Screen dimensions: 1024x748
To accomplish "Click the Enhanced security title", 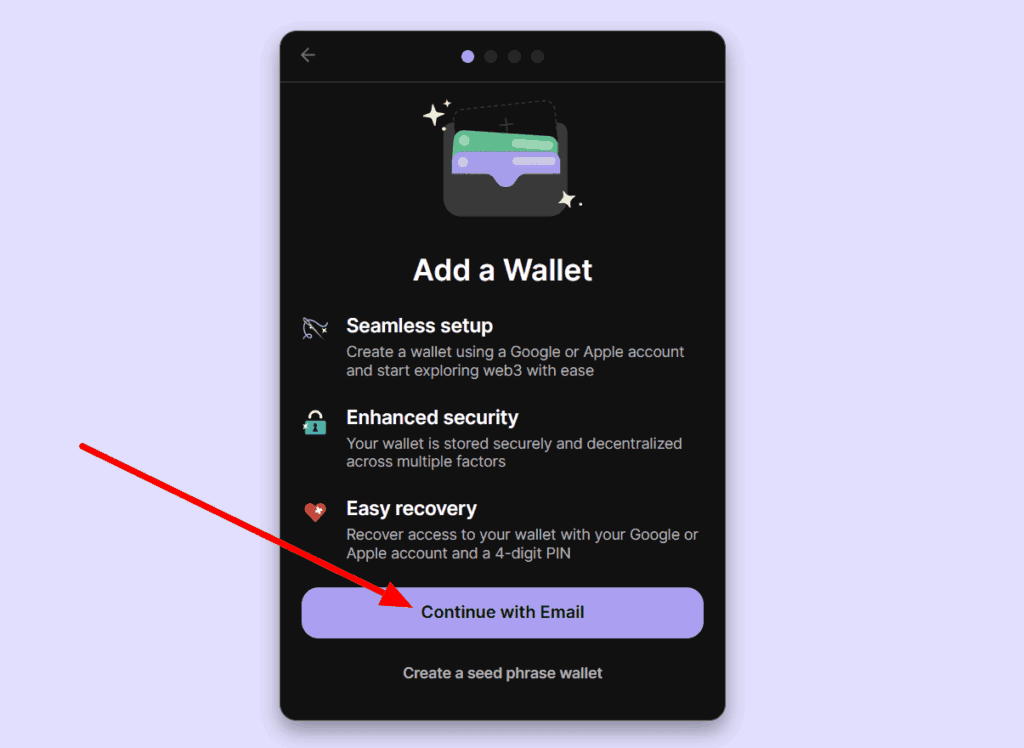I will (432, 417).
